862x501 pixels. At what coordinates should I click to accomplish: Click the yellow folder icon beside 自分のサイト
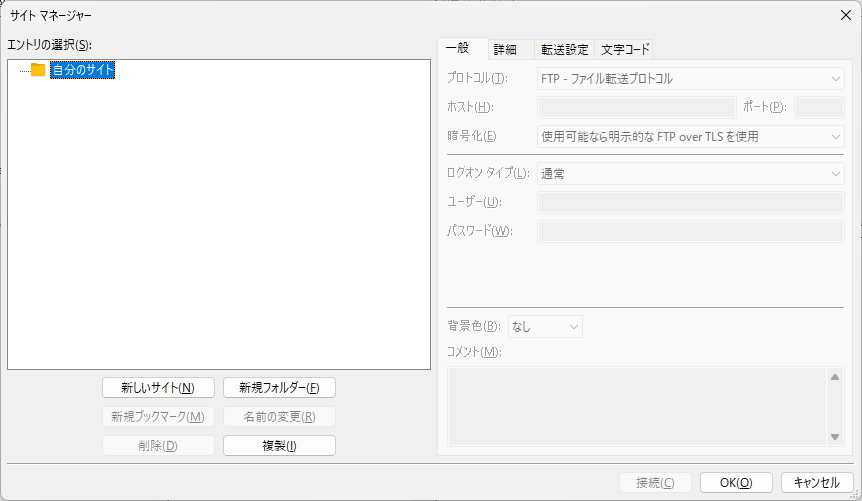point(38,70)
